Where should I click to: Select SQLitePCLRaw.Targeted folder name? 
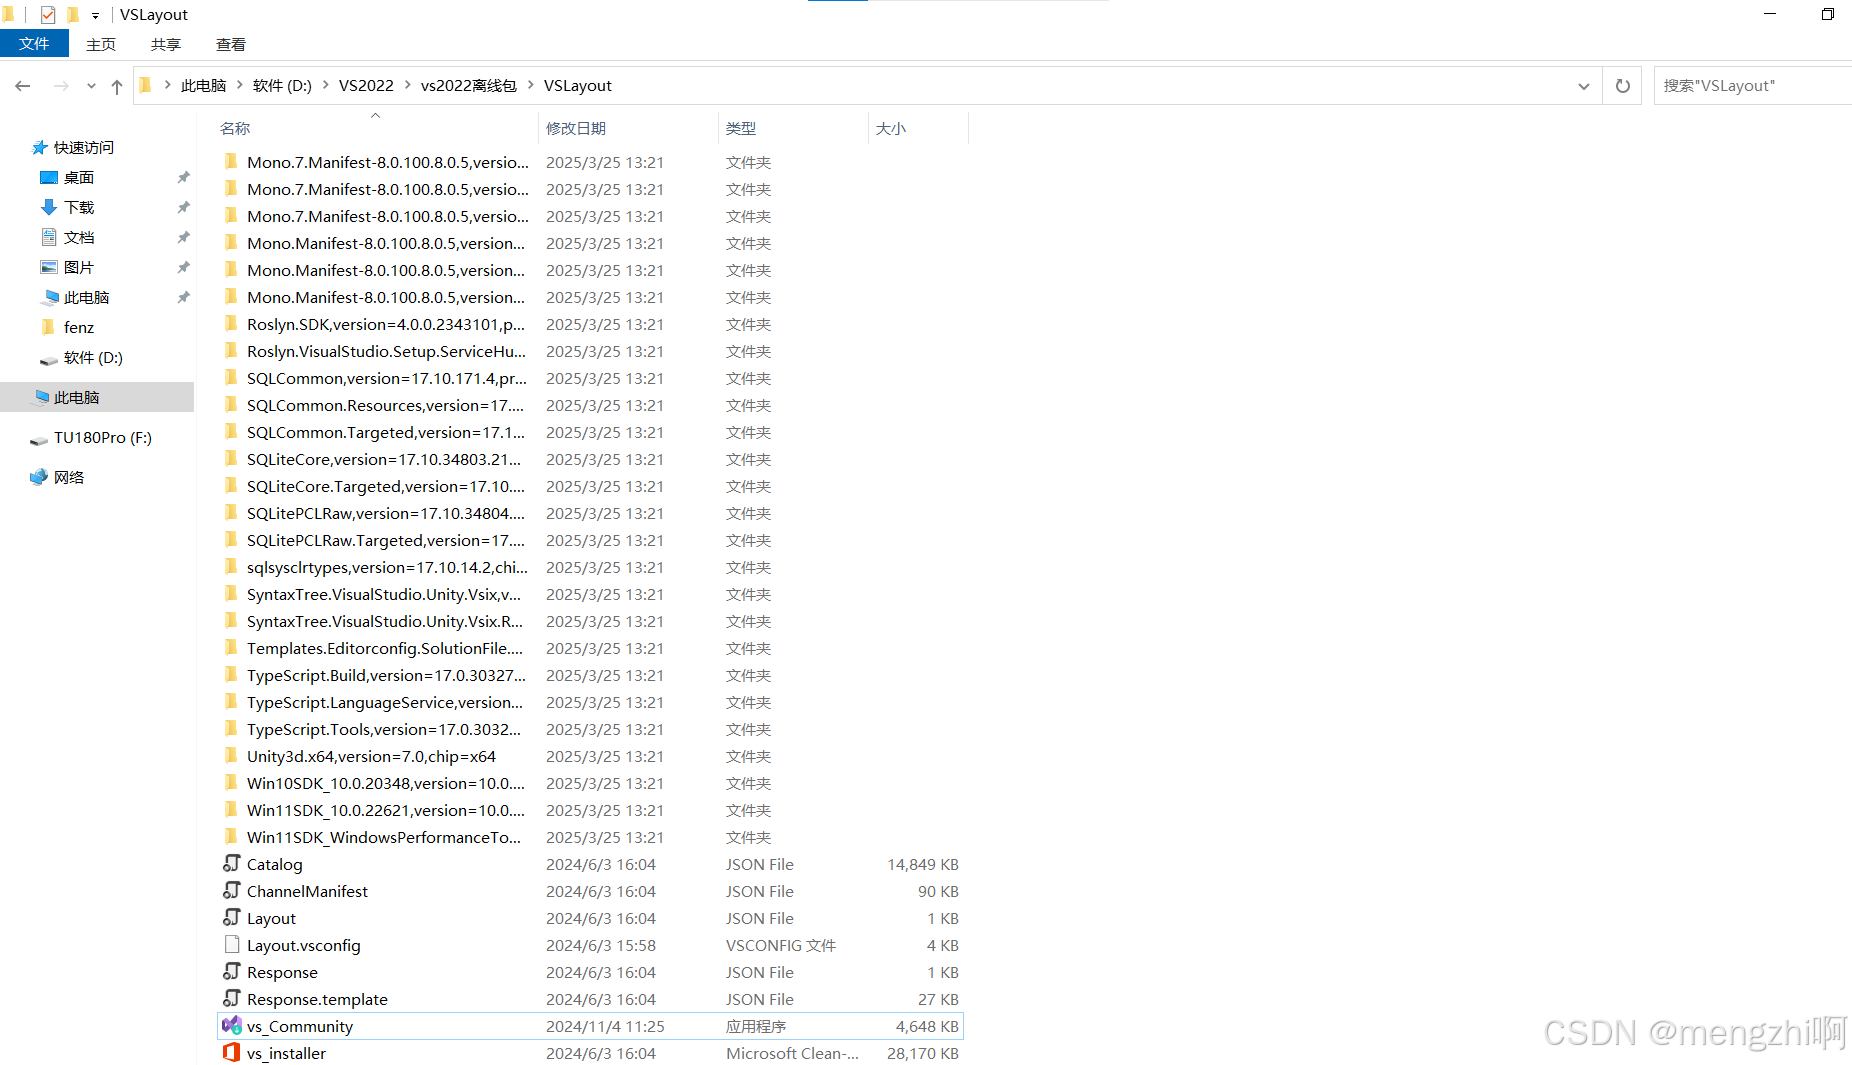[x=385, y=540]
